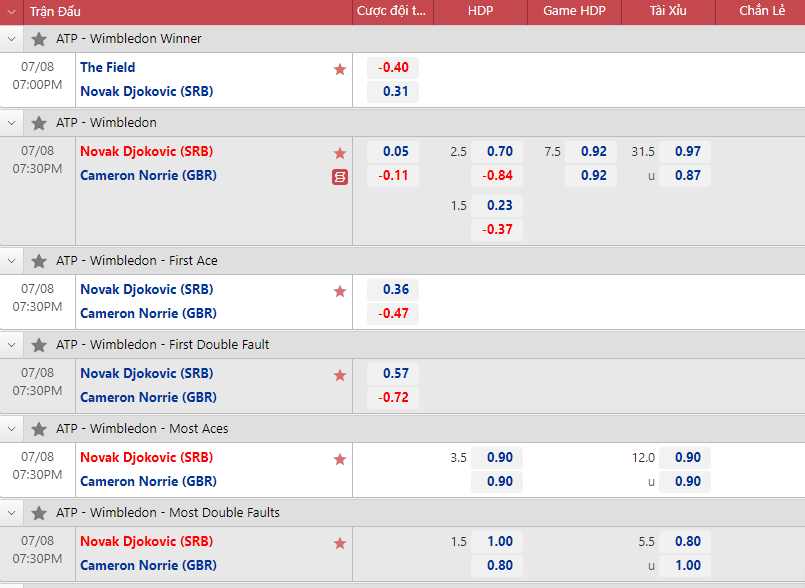This screenshot has width=805, height=588.
Task: Open The Field team name
Action: click(x=108, y=67)
